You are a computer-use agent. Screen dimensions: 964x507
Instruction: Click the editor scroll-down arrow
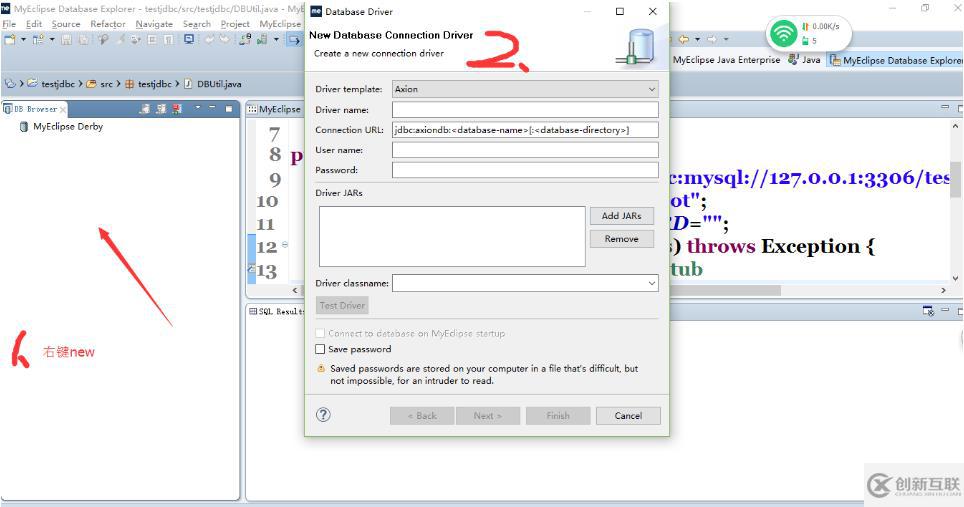click(x=955, y=278)
